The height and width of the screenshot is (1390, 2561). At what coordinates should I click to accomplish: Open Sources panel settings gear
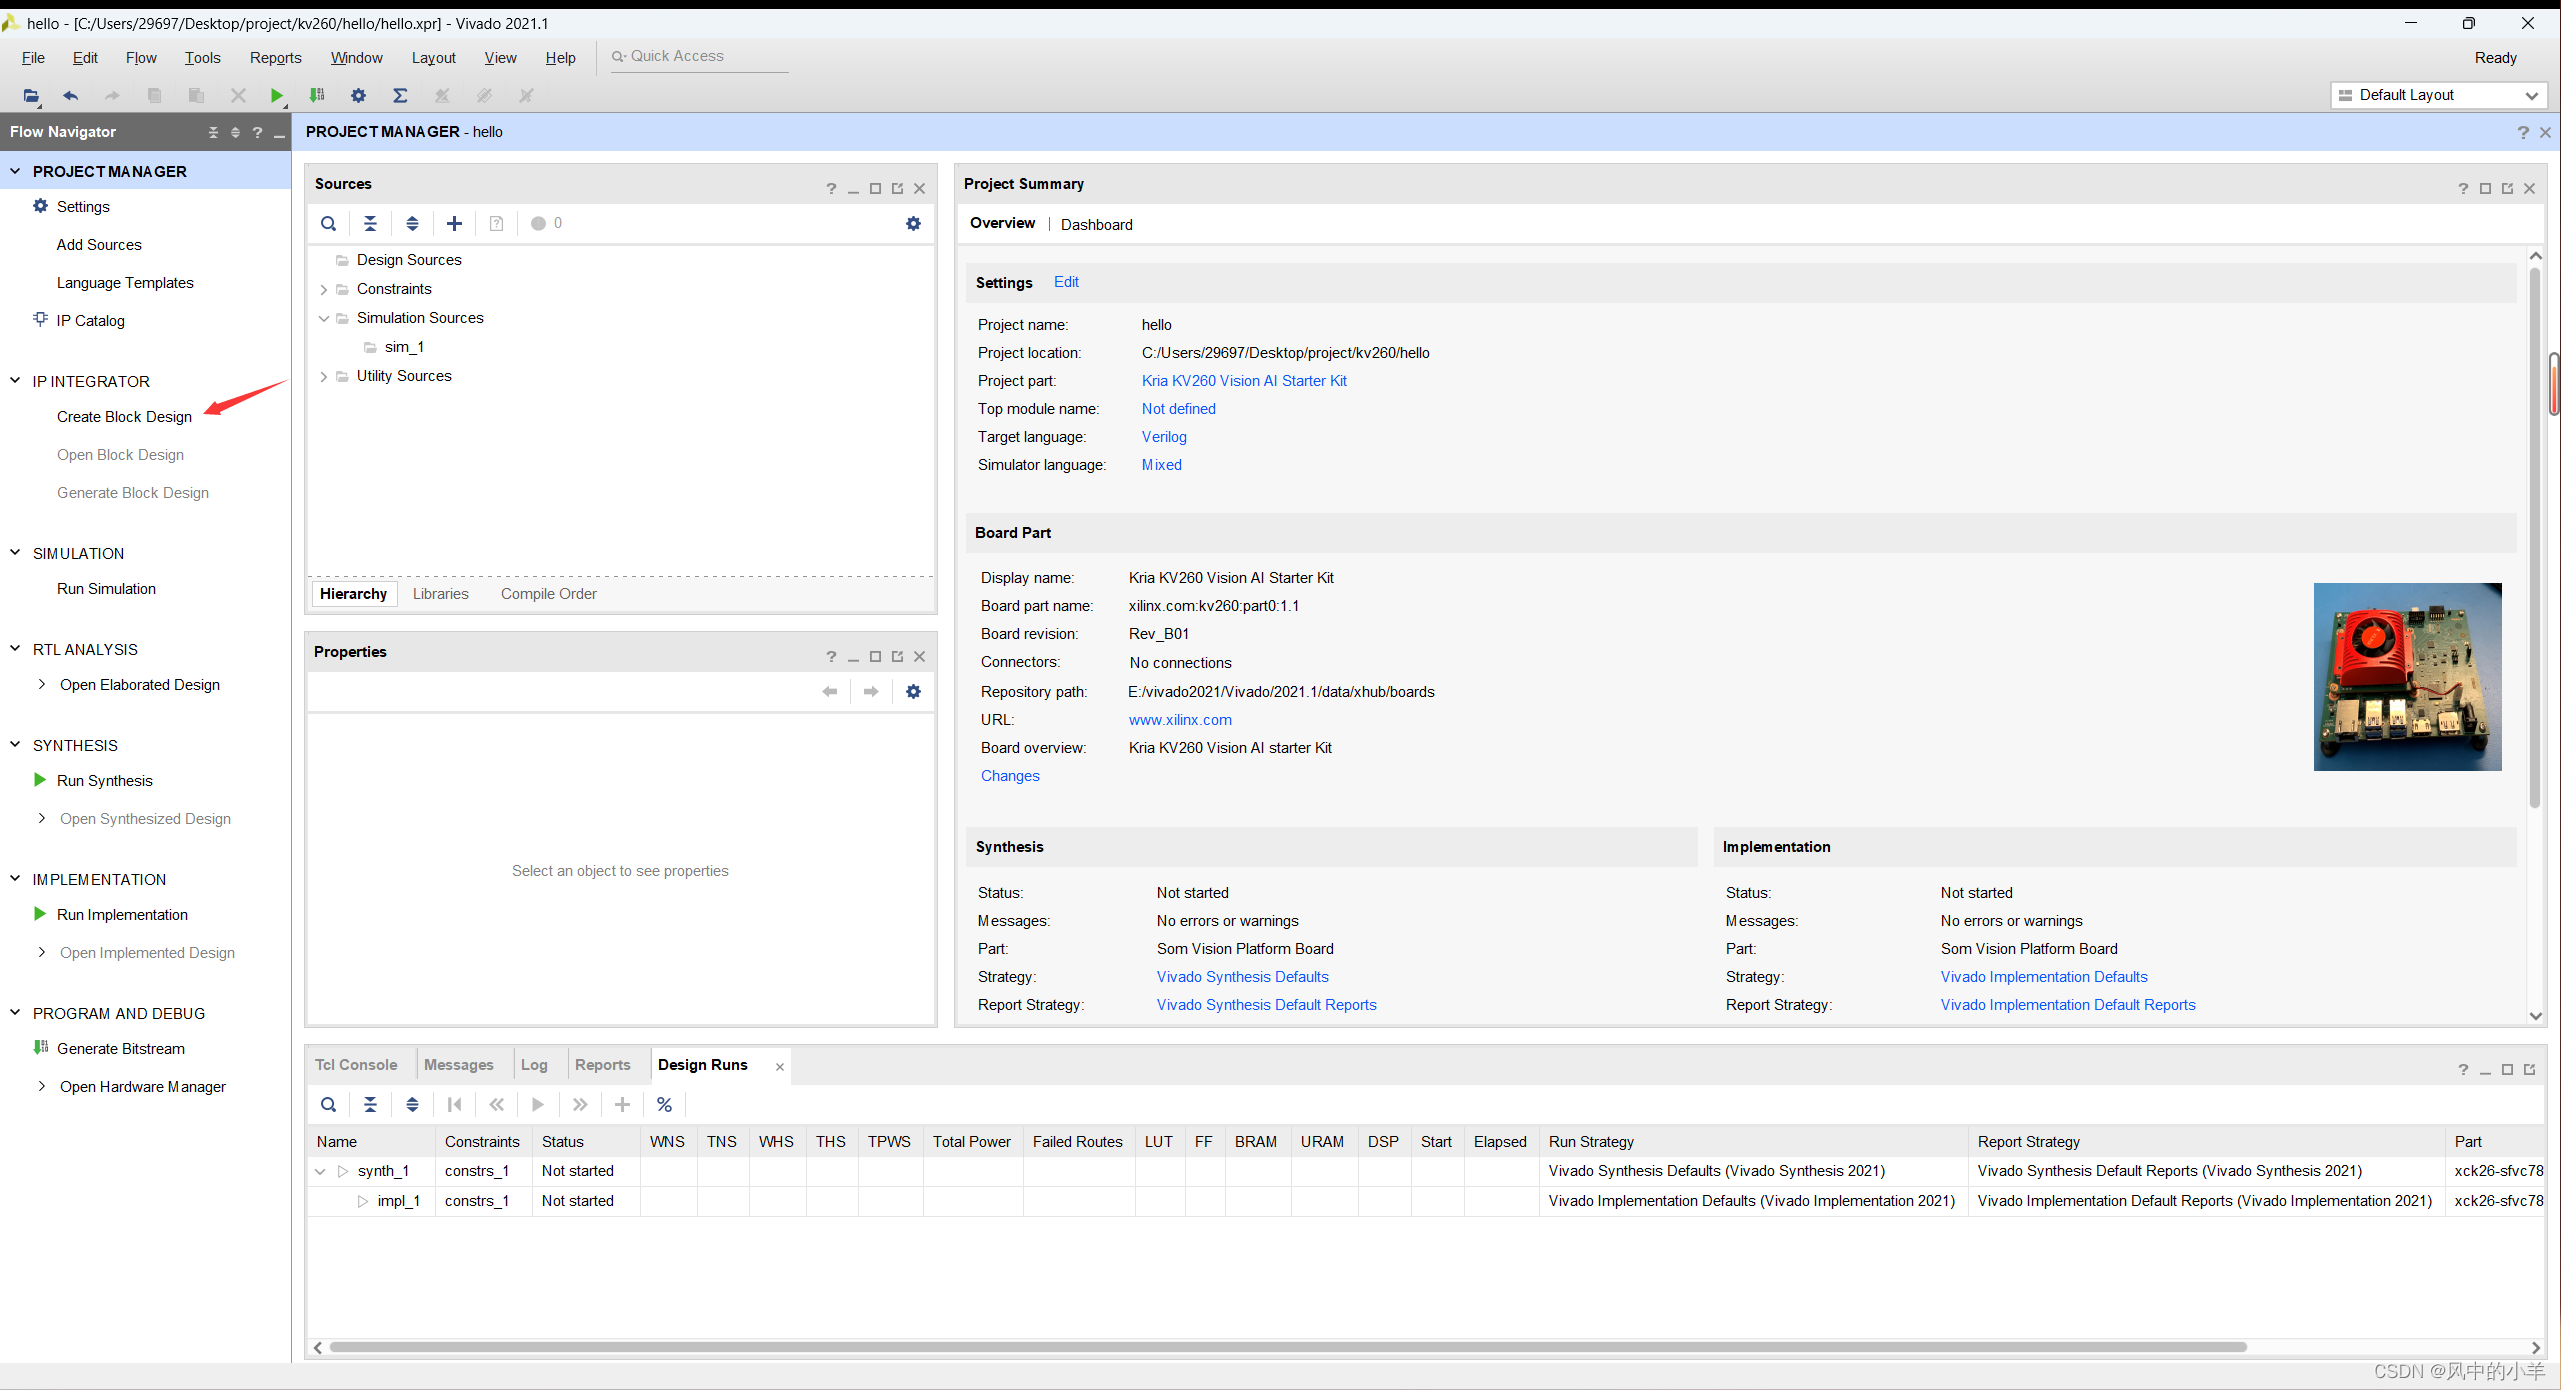pos(912,223)
